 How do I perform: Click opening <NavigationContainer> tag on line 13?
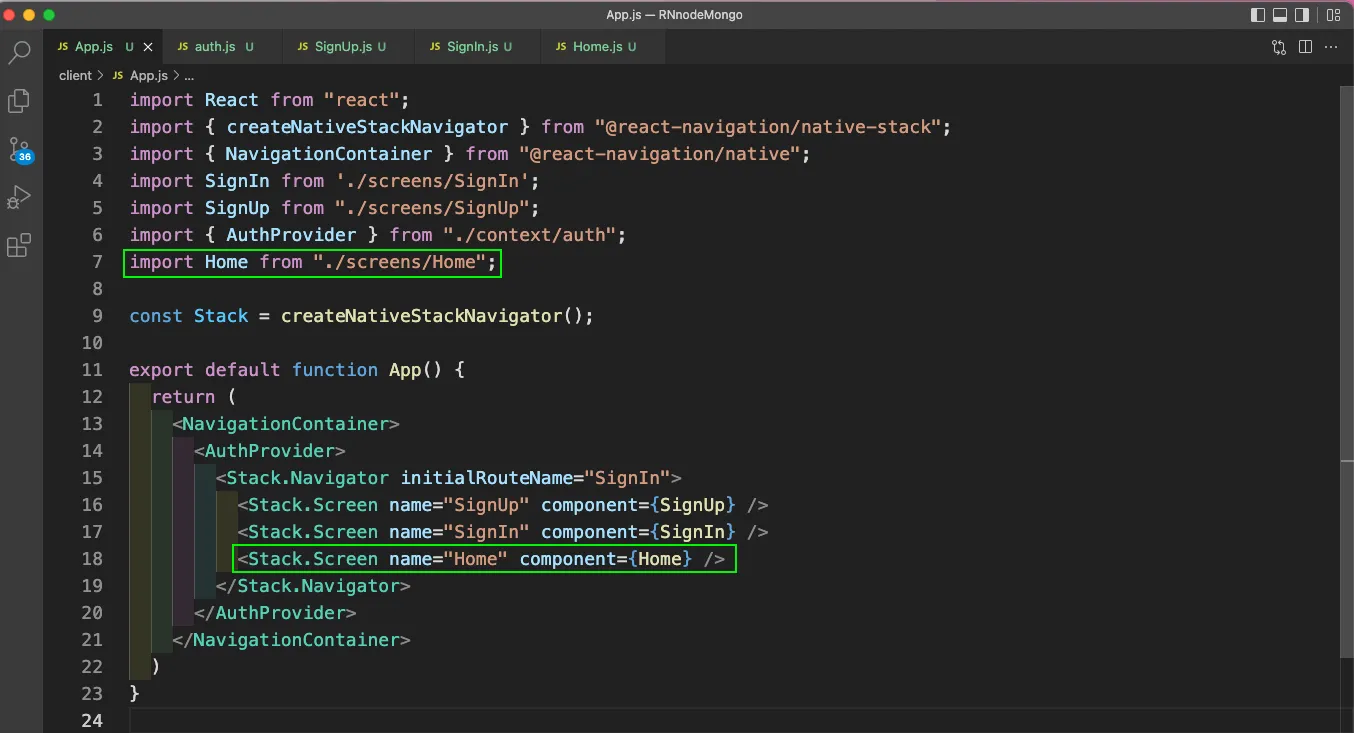[286, 424]
